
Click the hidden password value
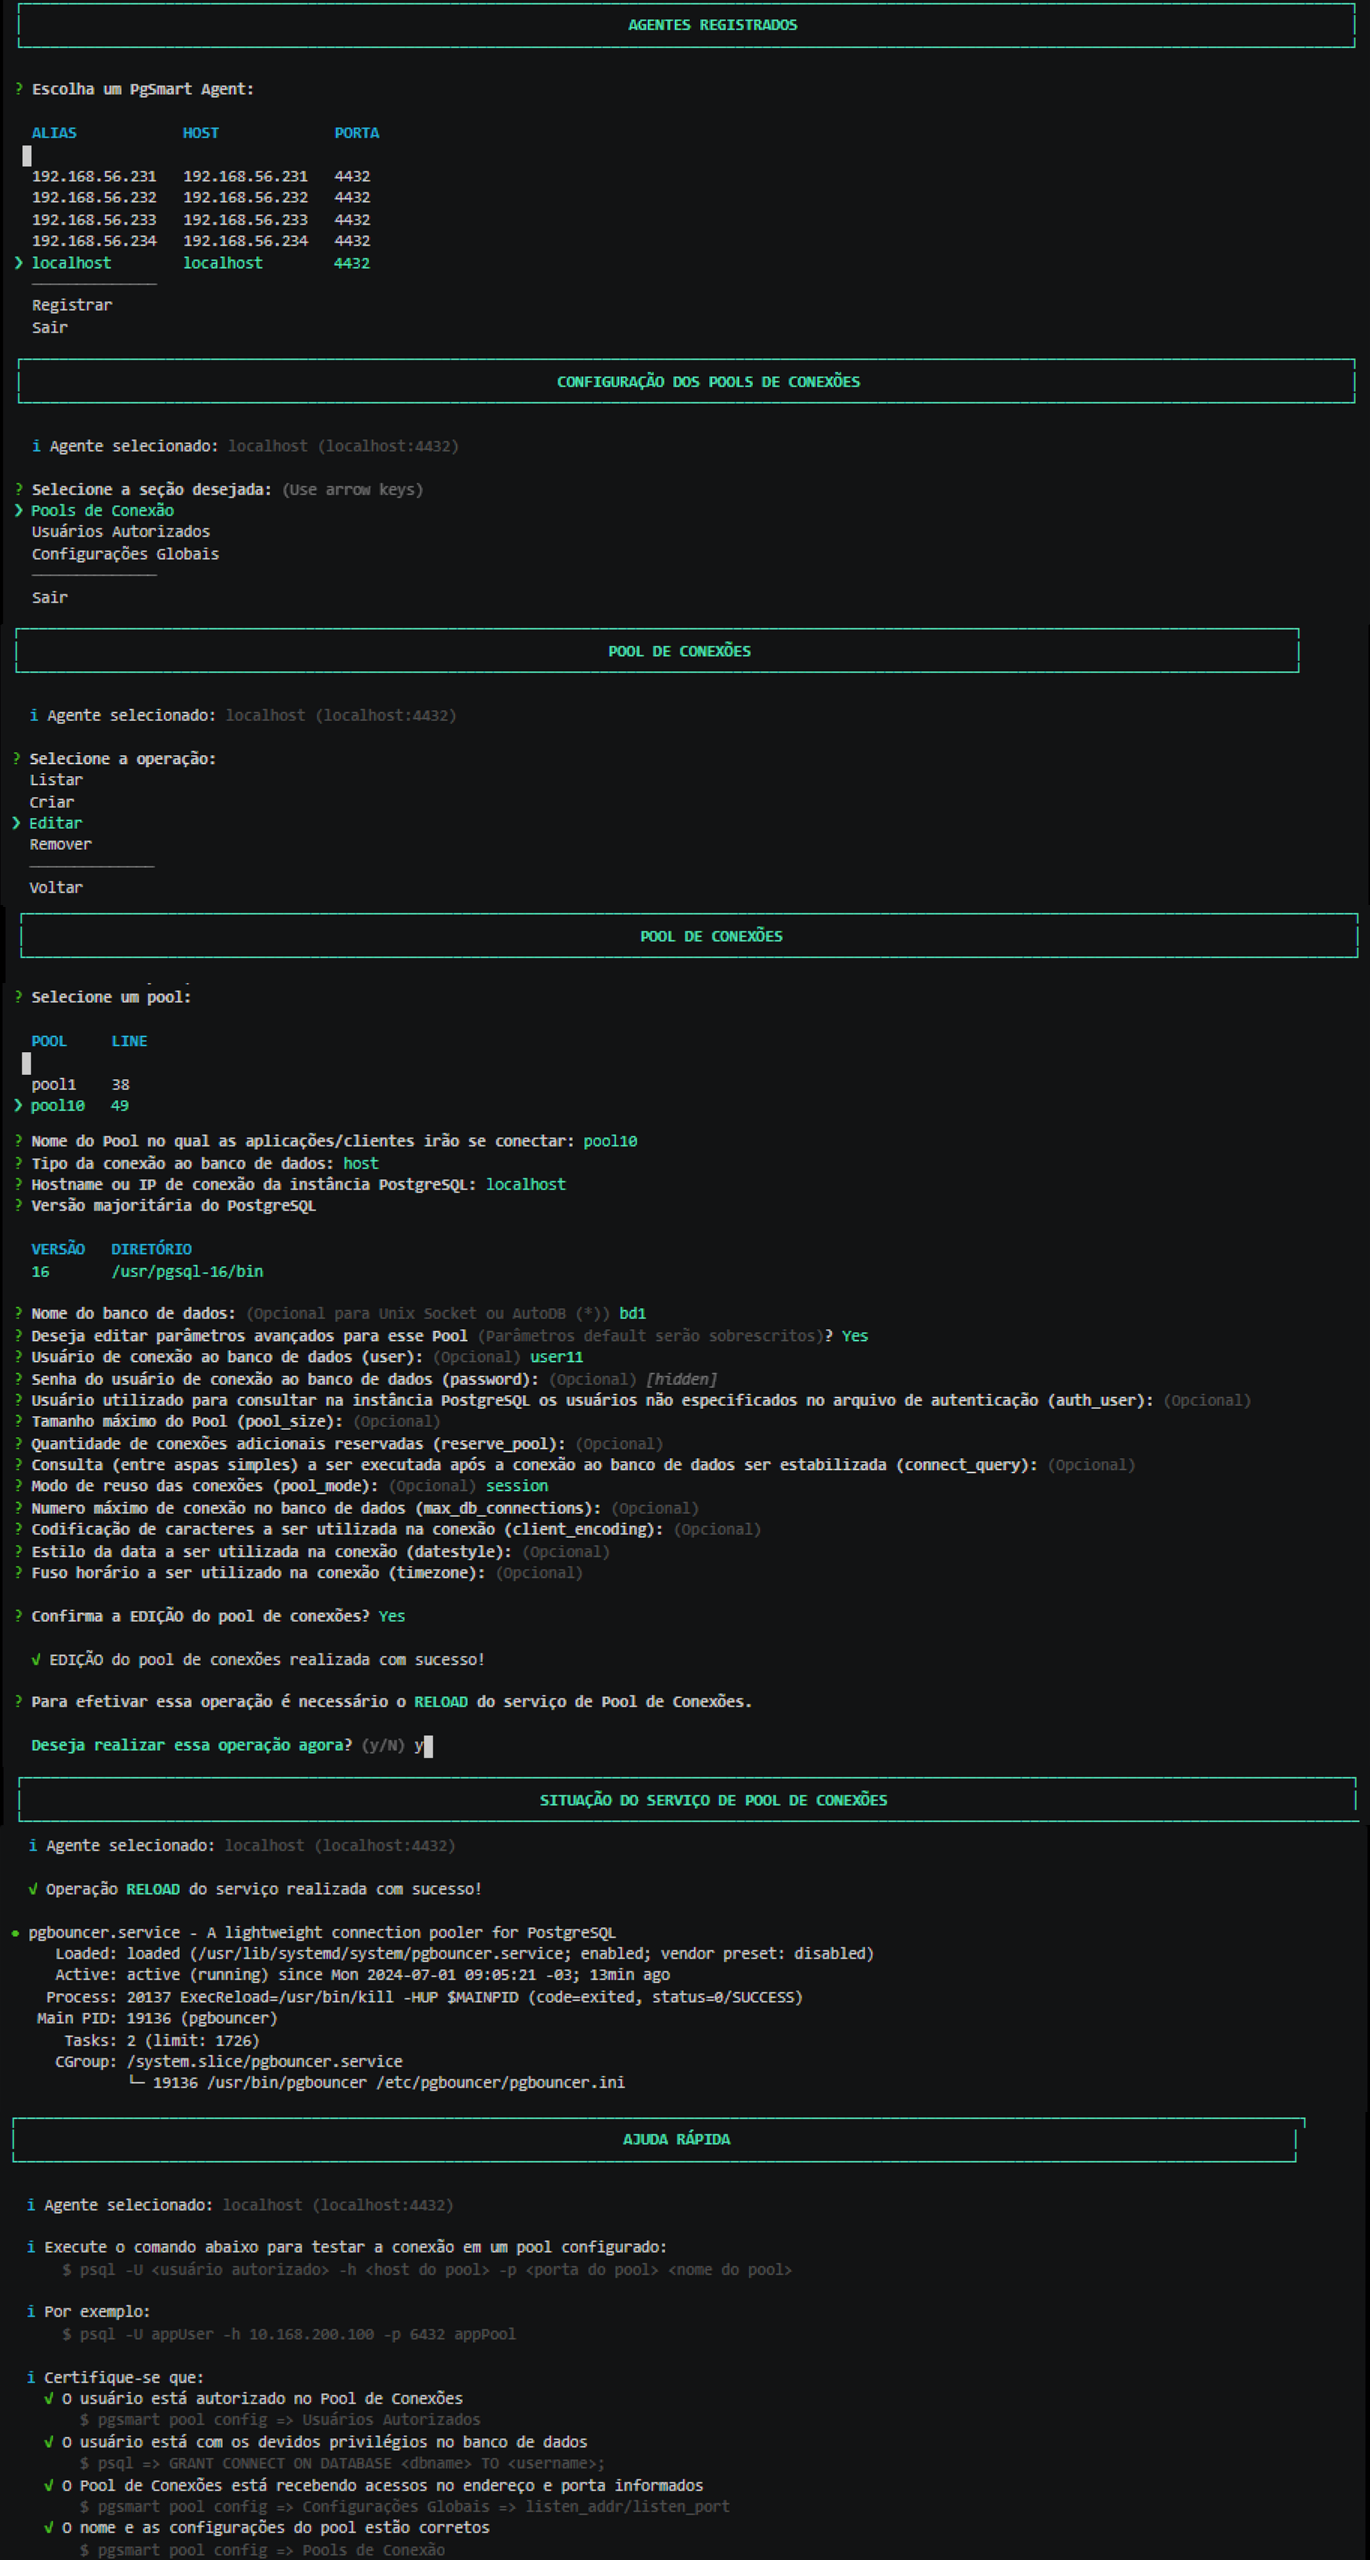click(x=681, y=1379)
